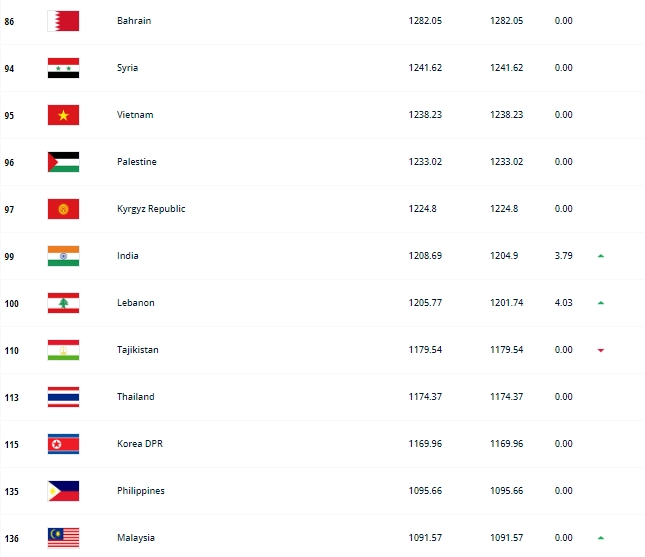Select the Kyrgyz Republic team name

(151, 209)
